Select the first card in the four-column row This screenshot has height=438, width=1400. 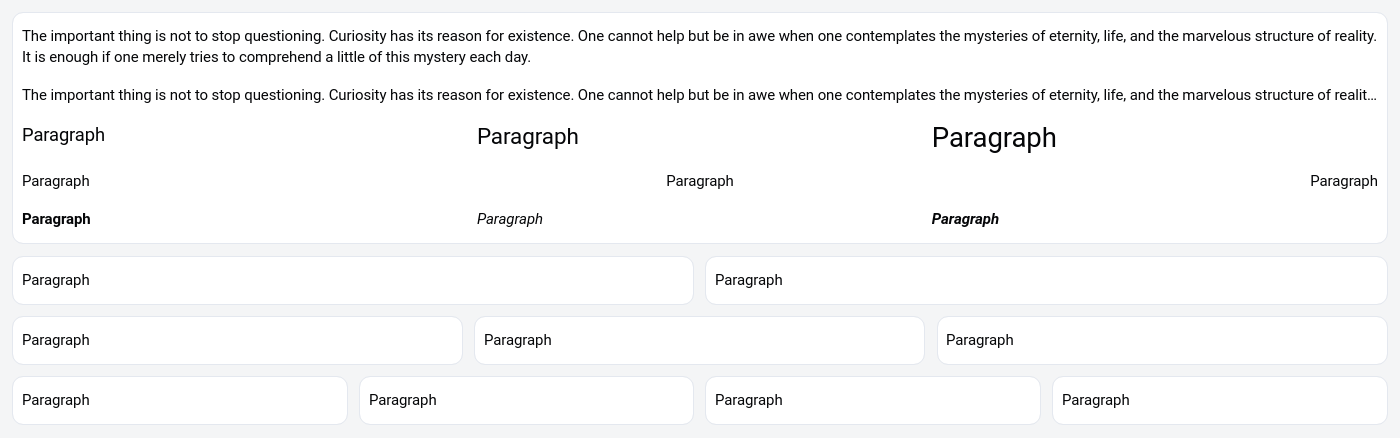[179, 400]
